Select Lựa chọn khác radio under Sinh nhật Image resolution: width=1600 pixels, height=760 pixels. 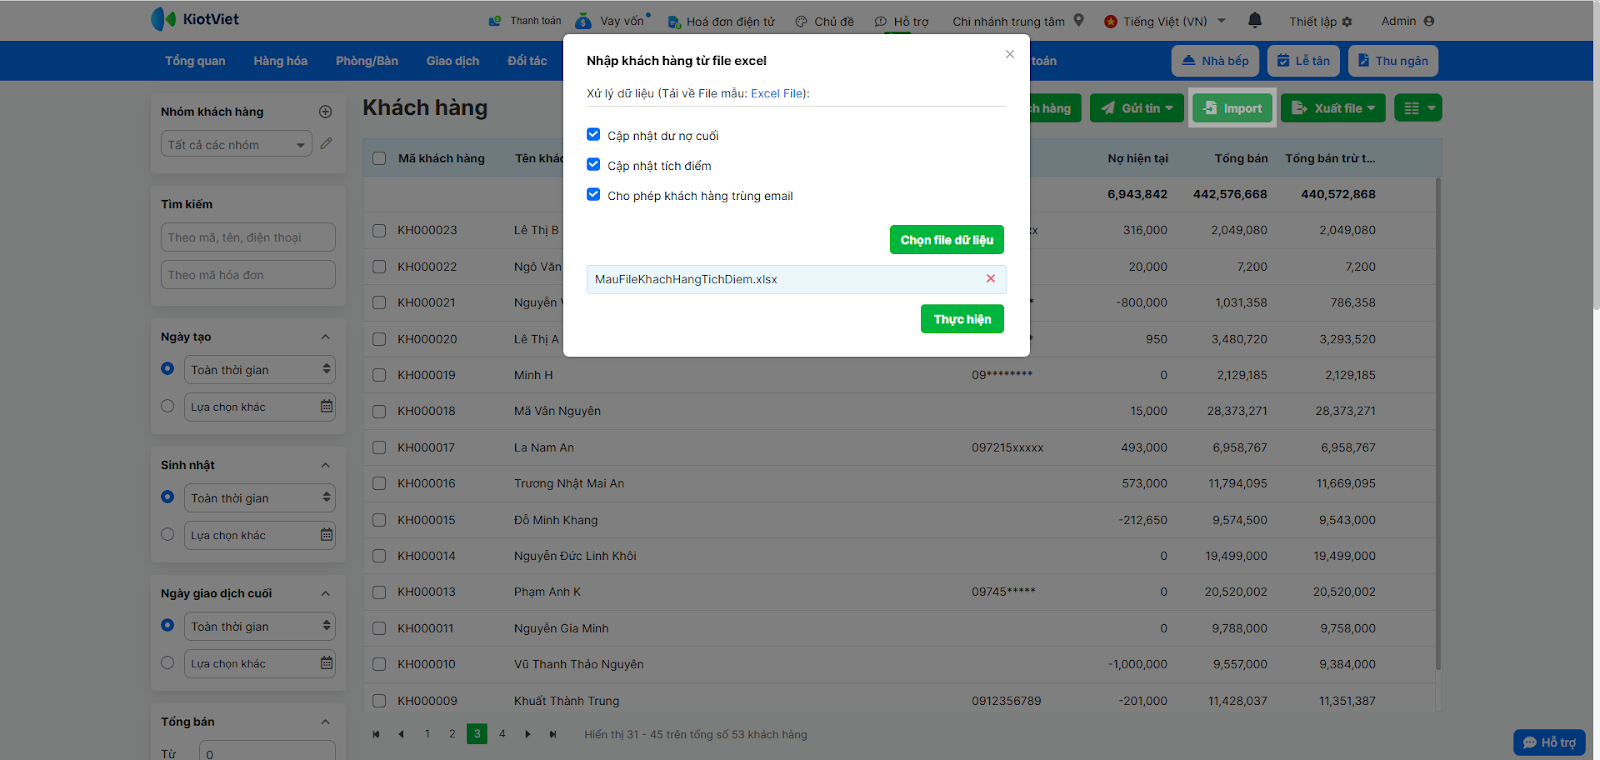tap(168, 535)
